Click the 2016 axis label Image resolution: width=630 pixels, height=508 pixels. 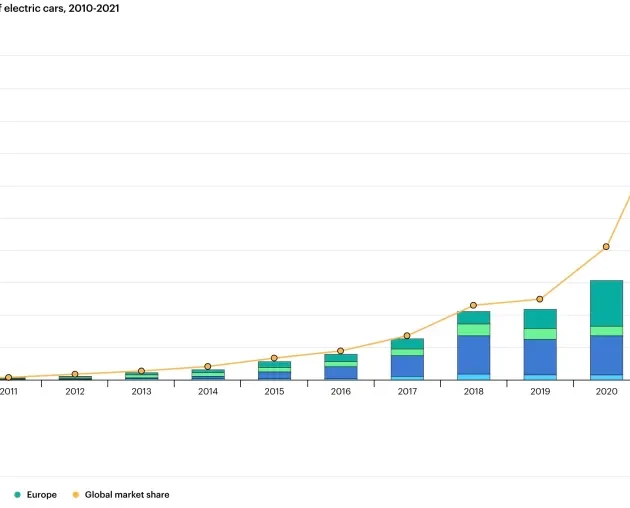click(341, 391)
